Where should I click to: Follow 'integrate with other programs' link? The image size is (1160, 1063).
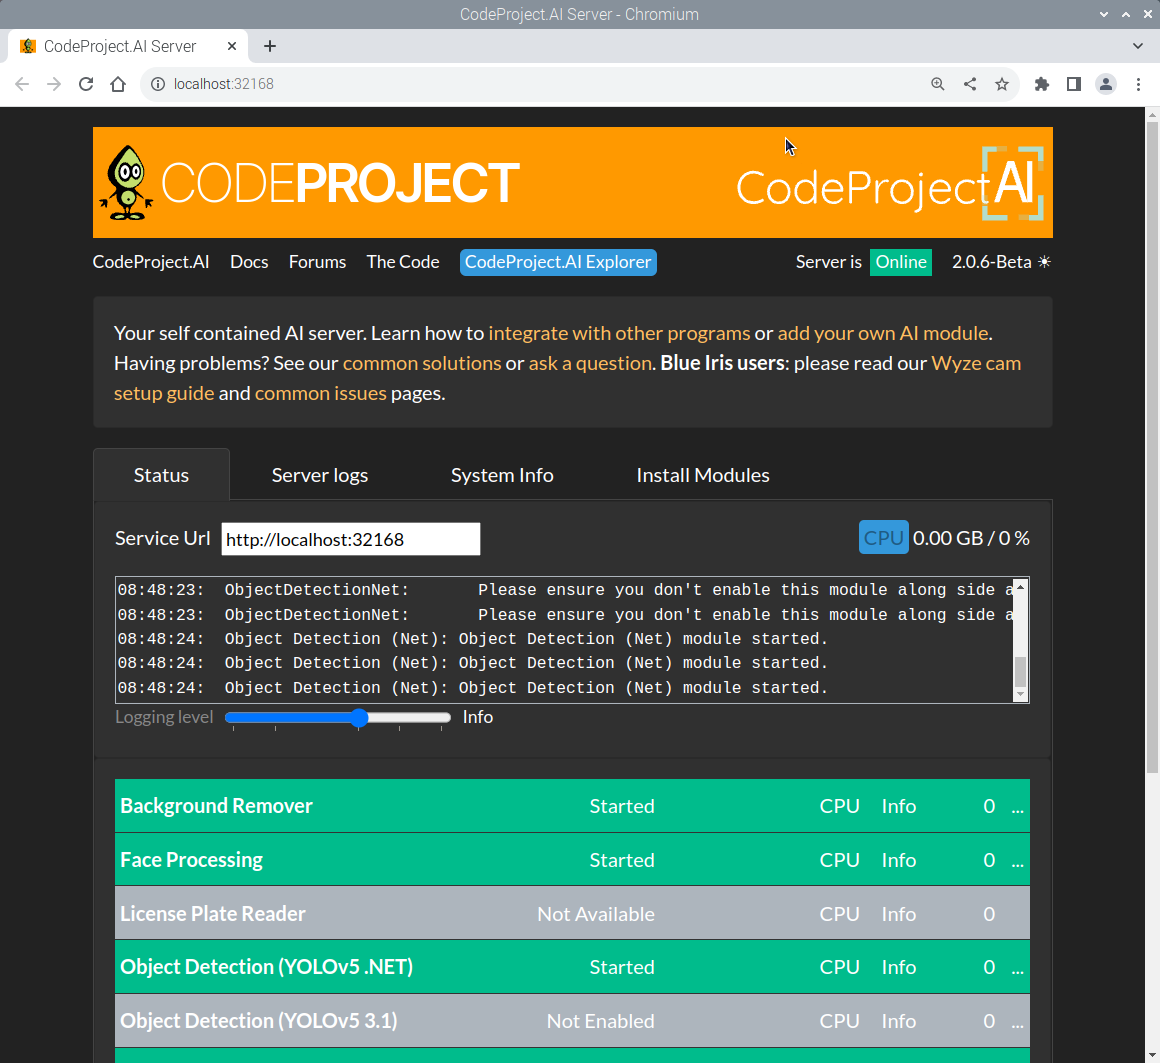point(619,333)
